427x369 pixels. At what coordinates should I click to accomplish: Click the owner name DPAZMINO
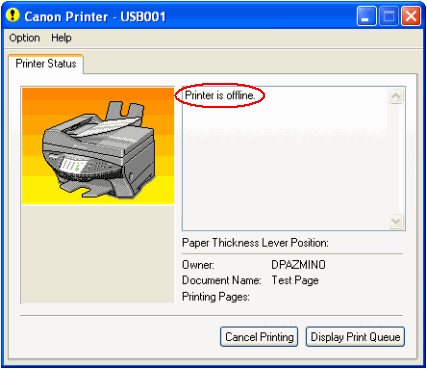(x=298, y=265)
